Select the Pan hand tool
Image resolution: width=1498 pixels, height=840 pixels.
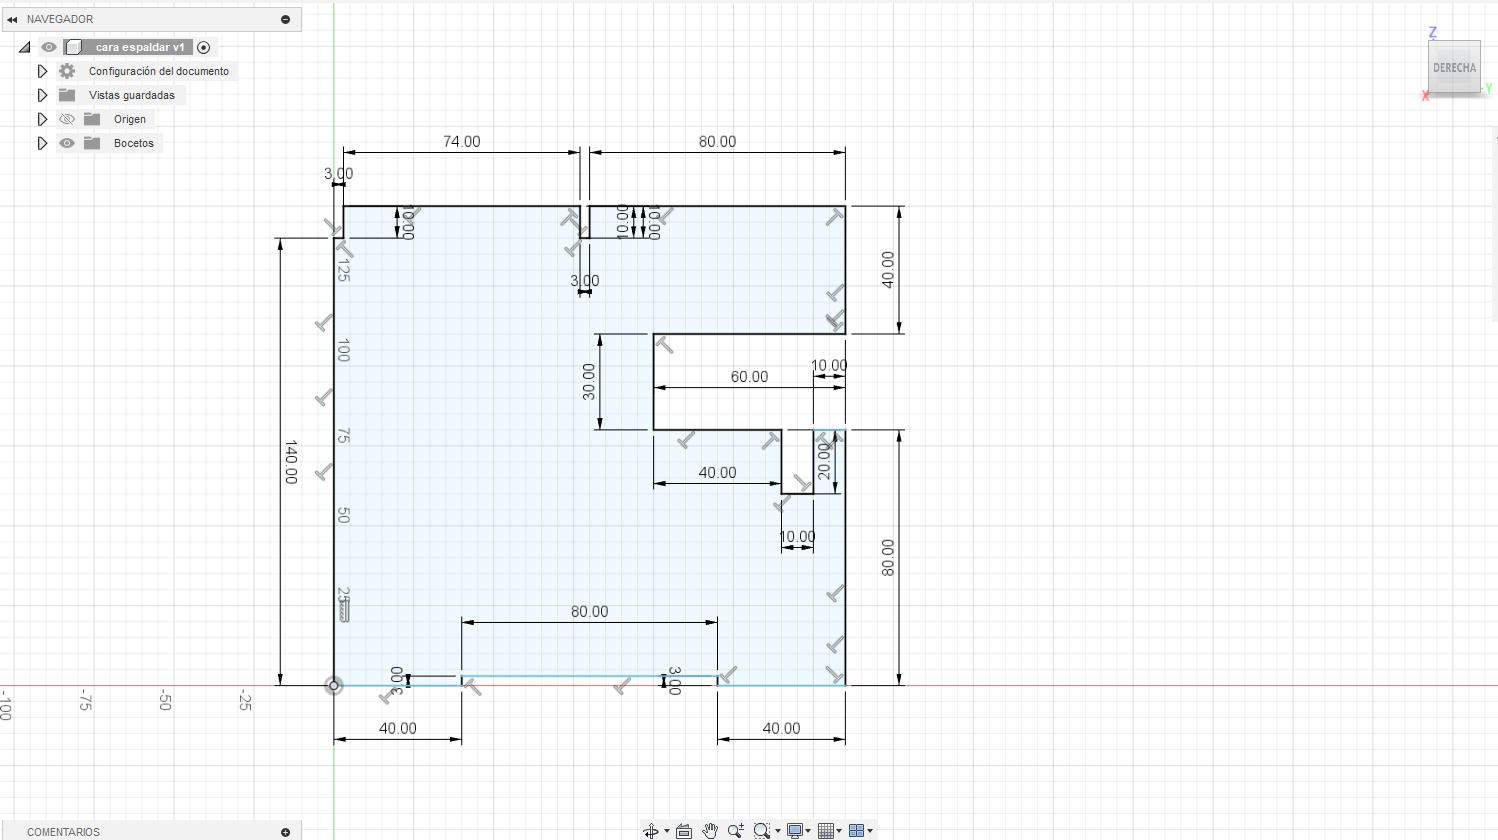710,831
